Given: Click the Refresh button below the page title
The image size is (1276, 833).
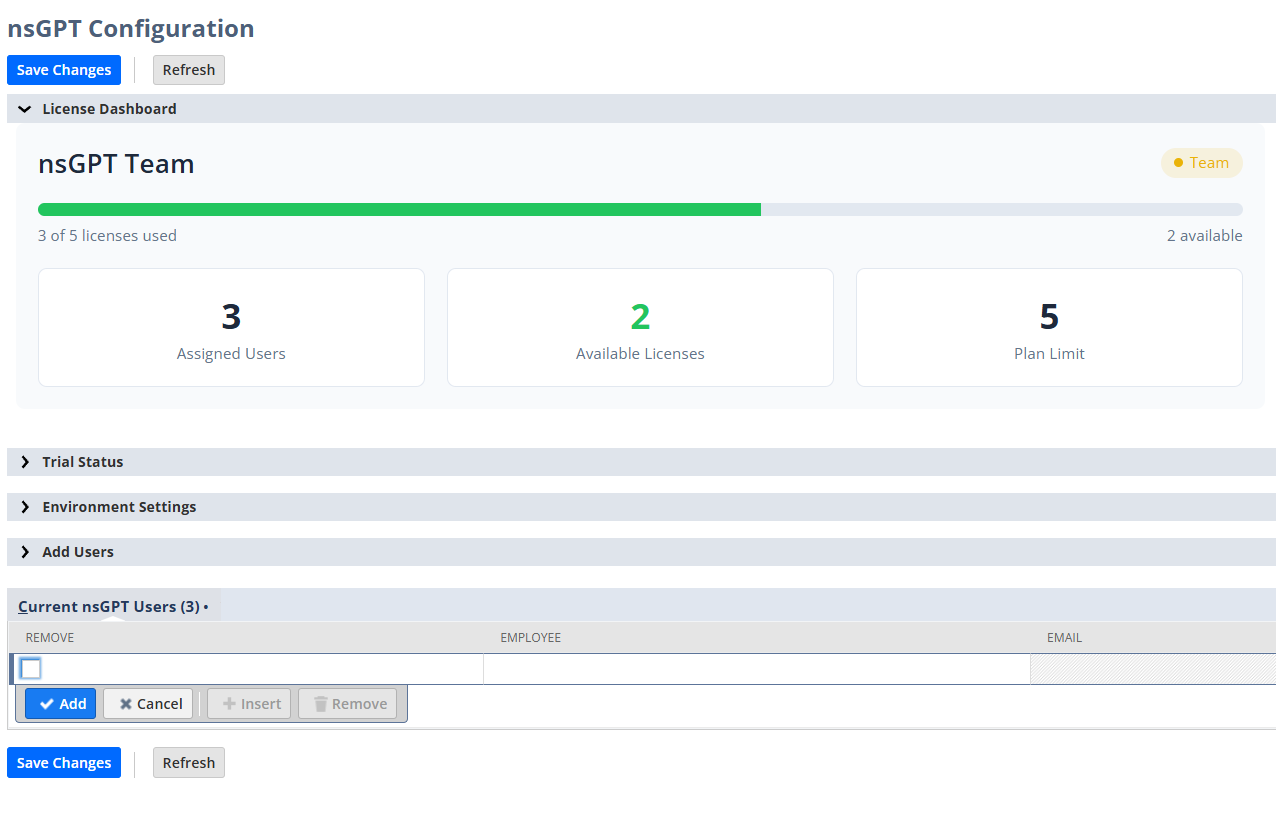Looking at the screenshot, I should point(188,69).
